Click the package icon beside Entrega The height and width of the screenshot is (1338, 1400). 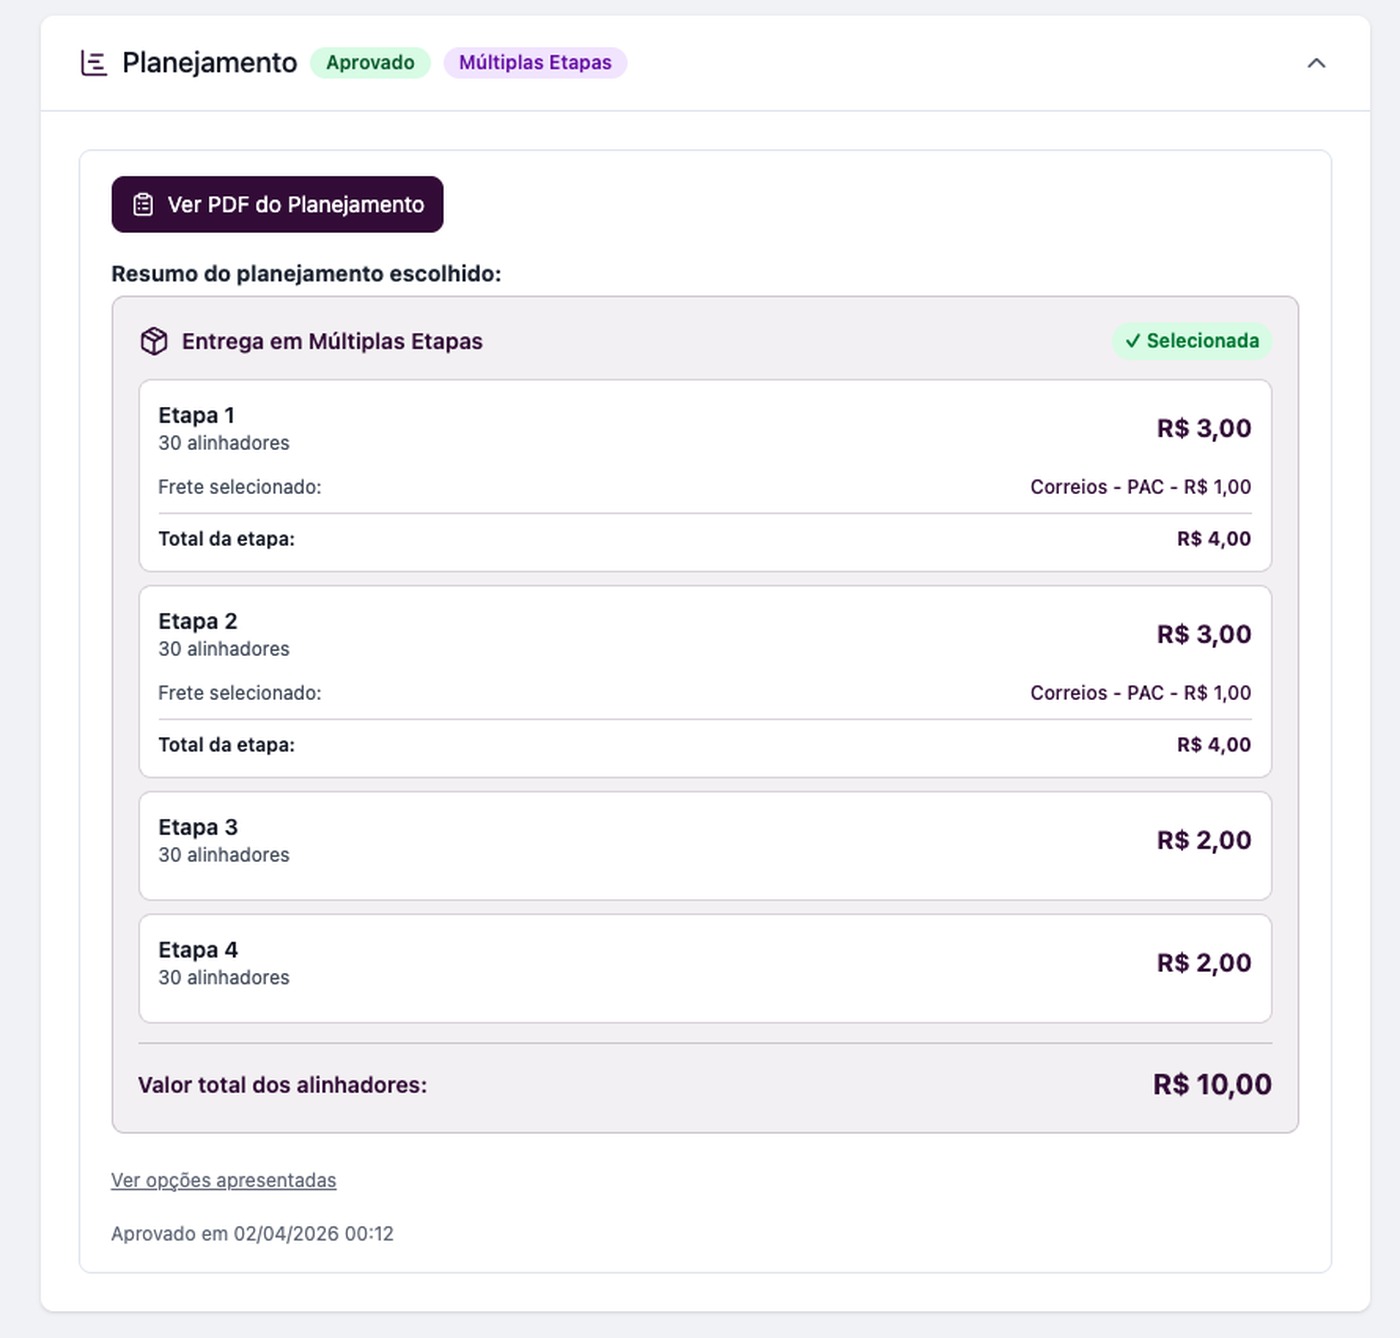(x=154, y=341)
